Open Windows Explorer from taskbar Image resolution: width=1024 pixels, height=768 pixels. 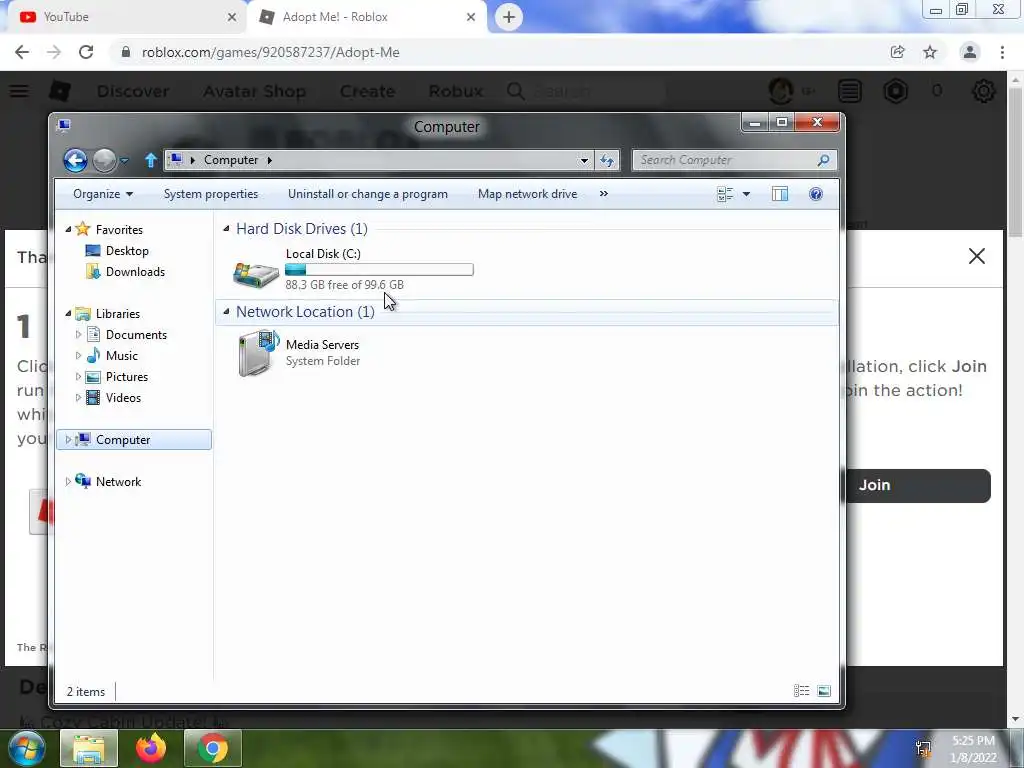coord(89,748)
